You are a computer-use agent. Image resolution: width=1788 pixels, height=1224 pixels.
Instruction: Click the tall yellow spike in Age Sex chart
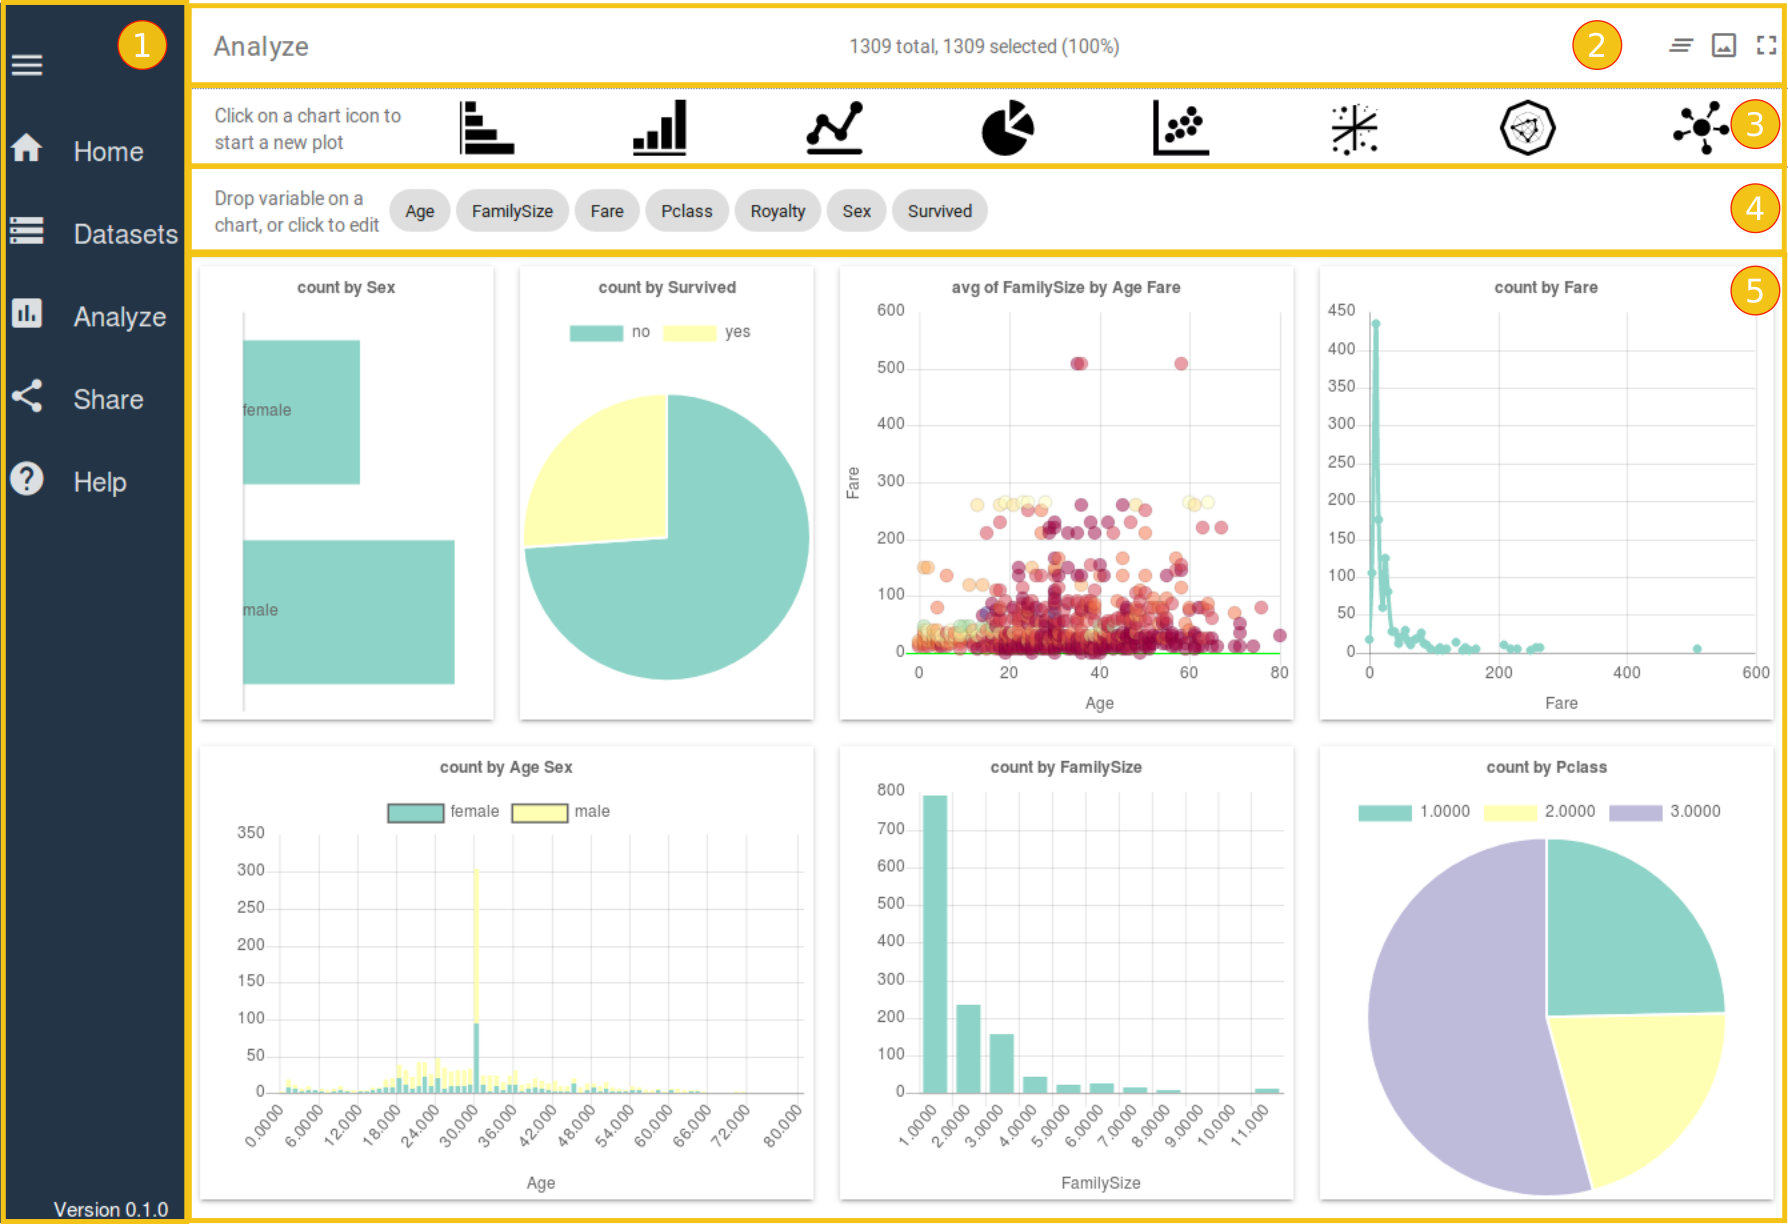coord(476,945)
